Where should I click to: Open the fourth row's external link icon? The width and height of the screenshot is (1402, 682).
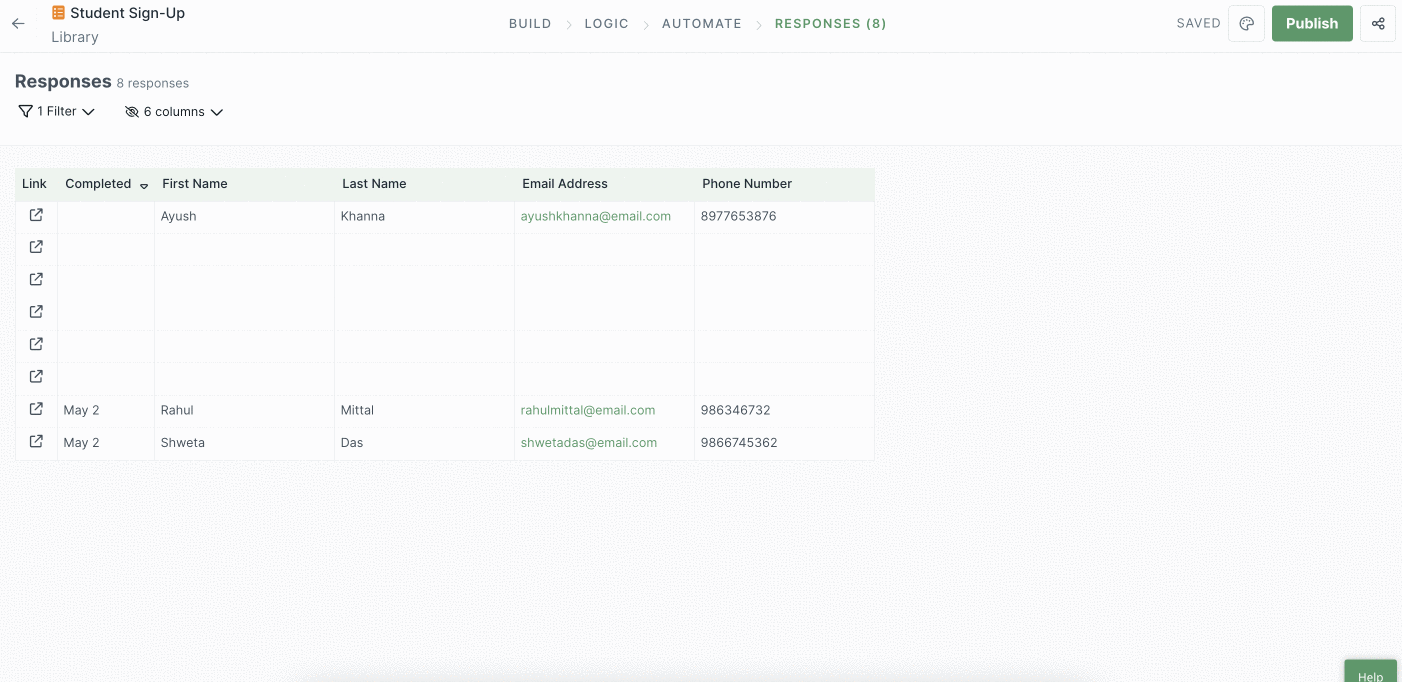(36, 311)
